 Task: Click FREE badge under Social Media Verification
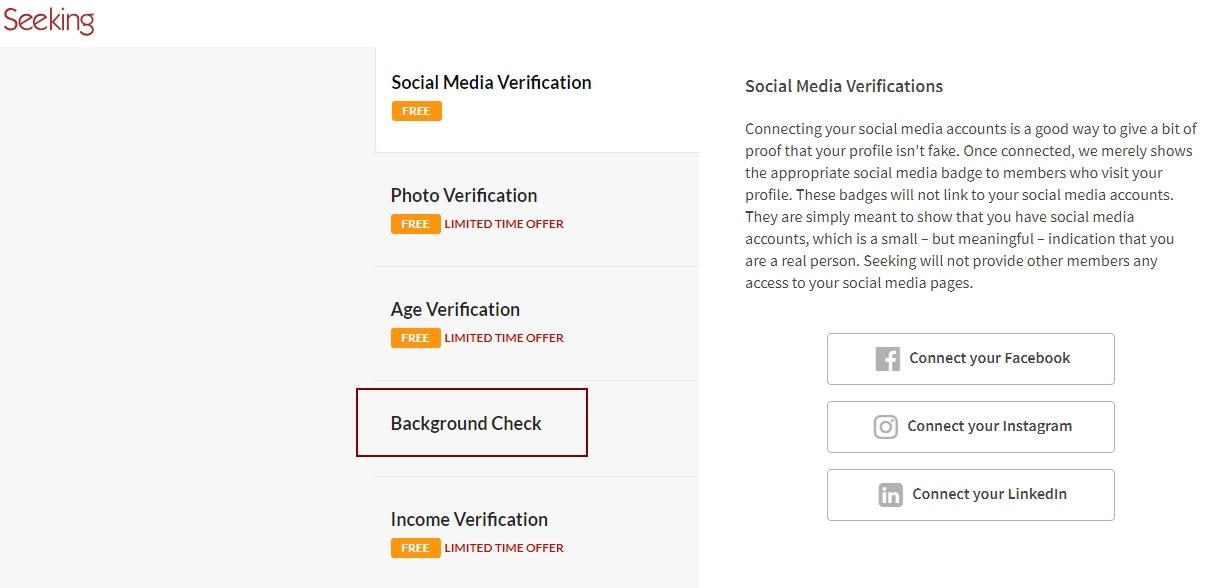(416, 111)
